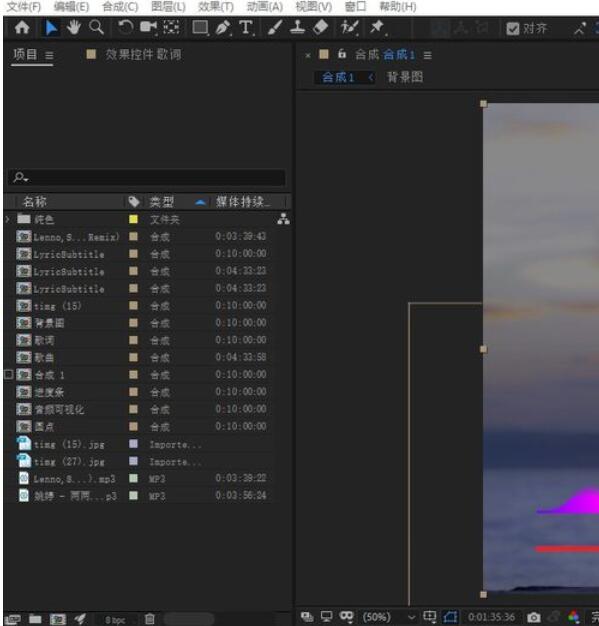This screenshot has height=626, width=599.
Task: Open the 图层(L) menu
Action: 168,6
